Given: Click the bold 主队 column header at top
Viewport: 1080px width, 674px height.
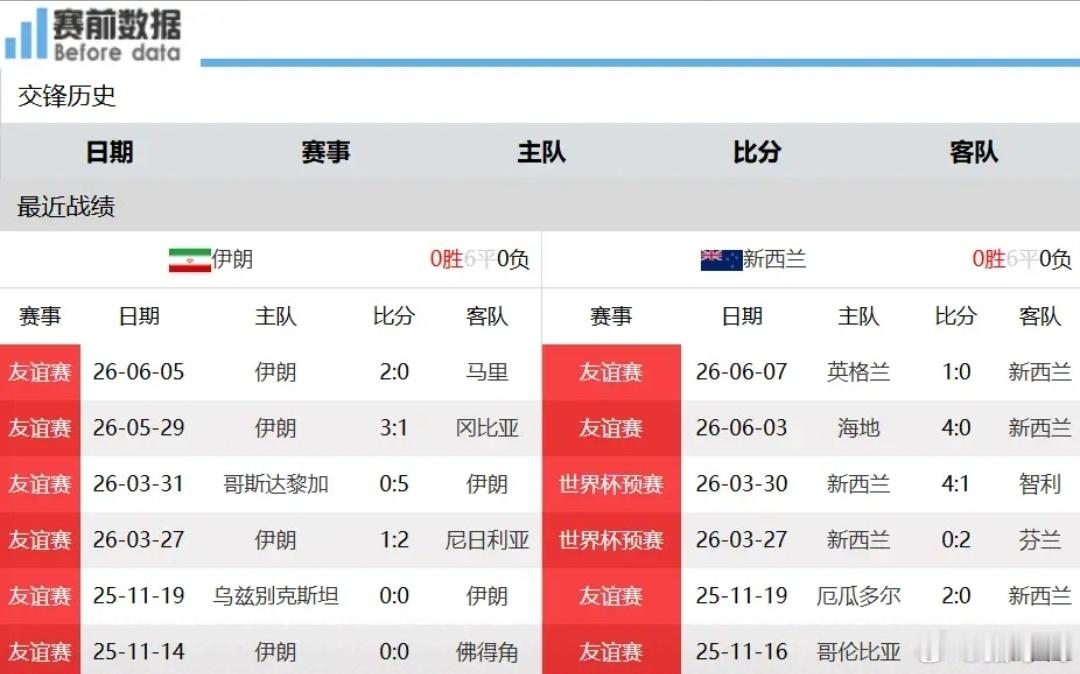Looking at the screenshot, I should coord(541,151).
